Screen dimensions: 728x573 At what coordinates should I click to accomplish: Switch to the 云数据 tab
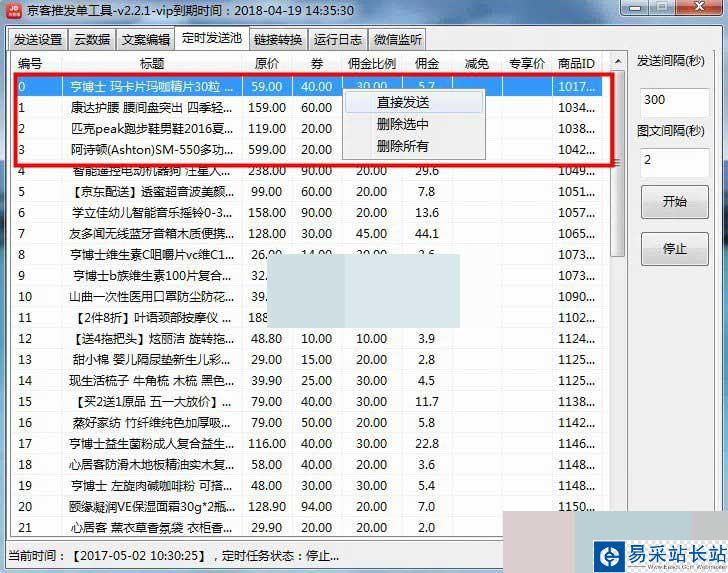92,40
